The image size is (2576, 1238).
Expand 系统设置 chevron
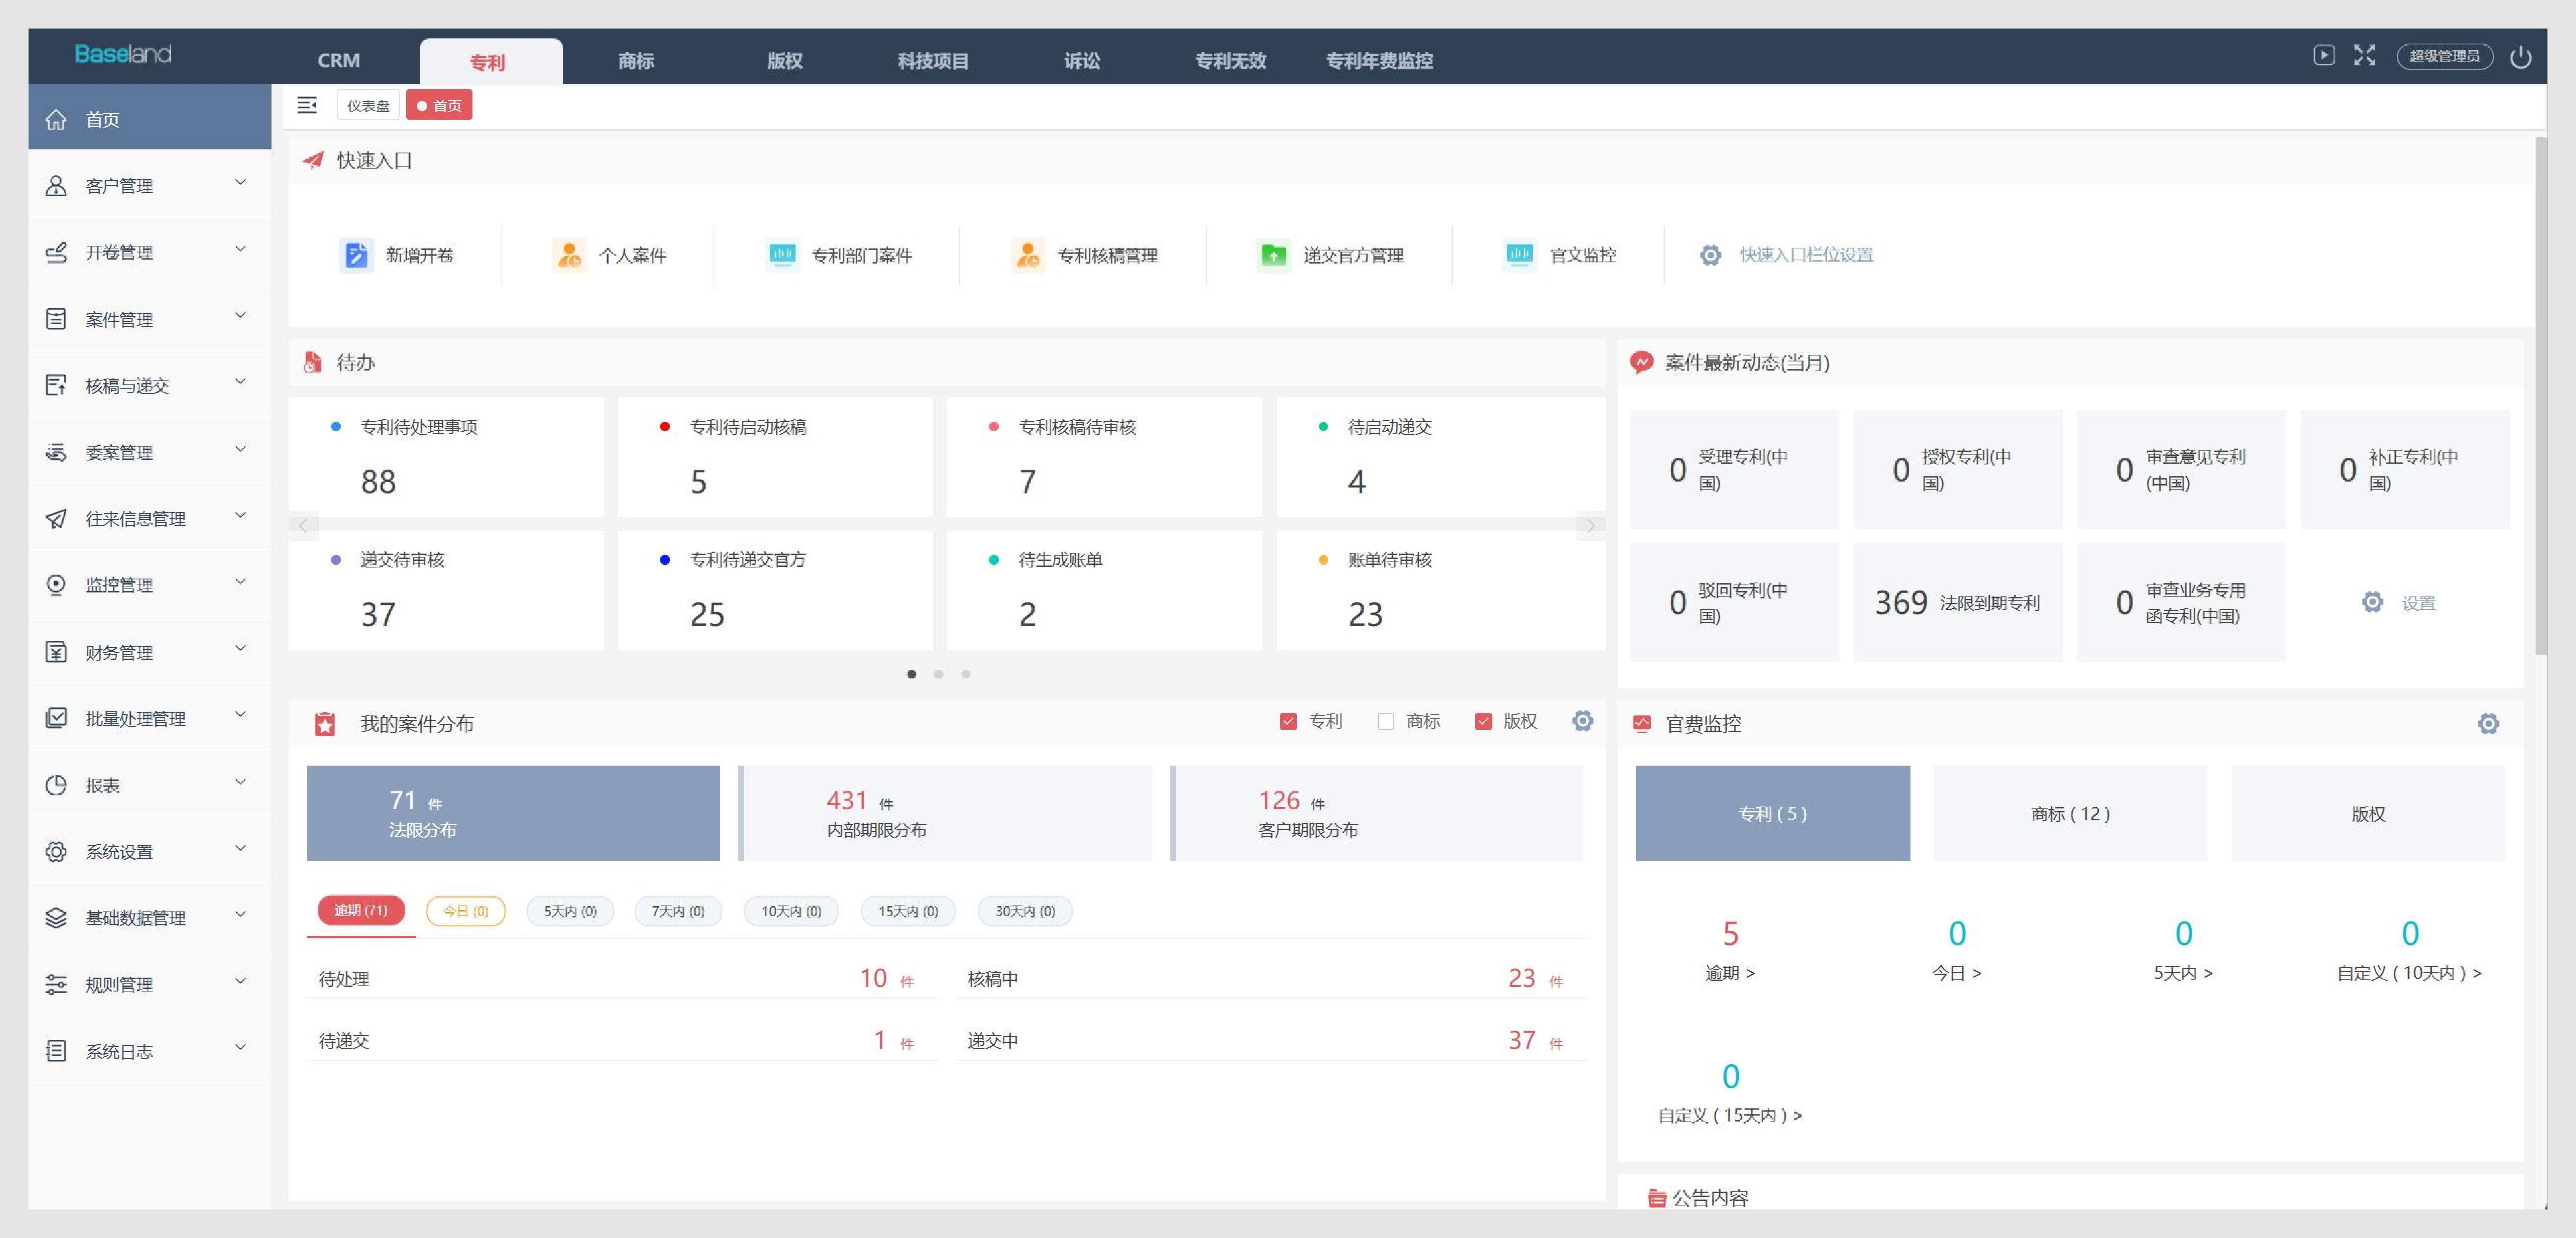point(240,848)
